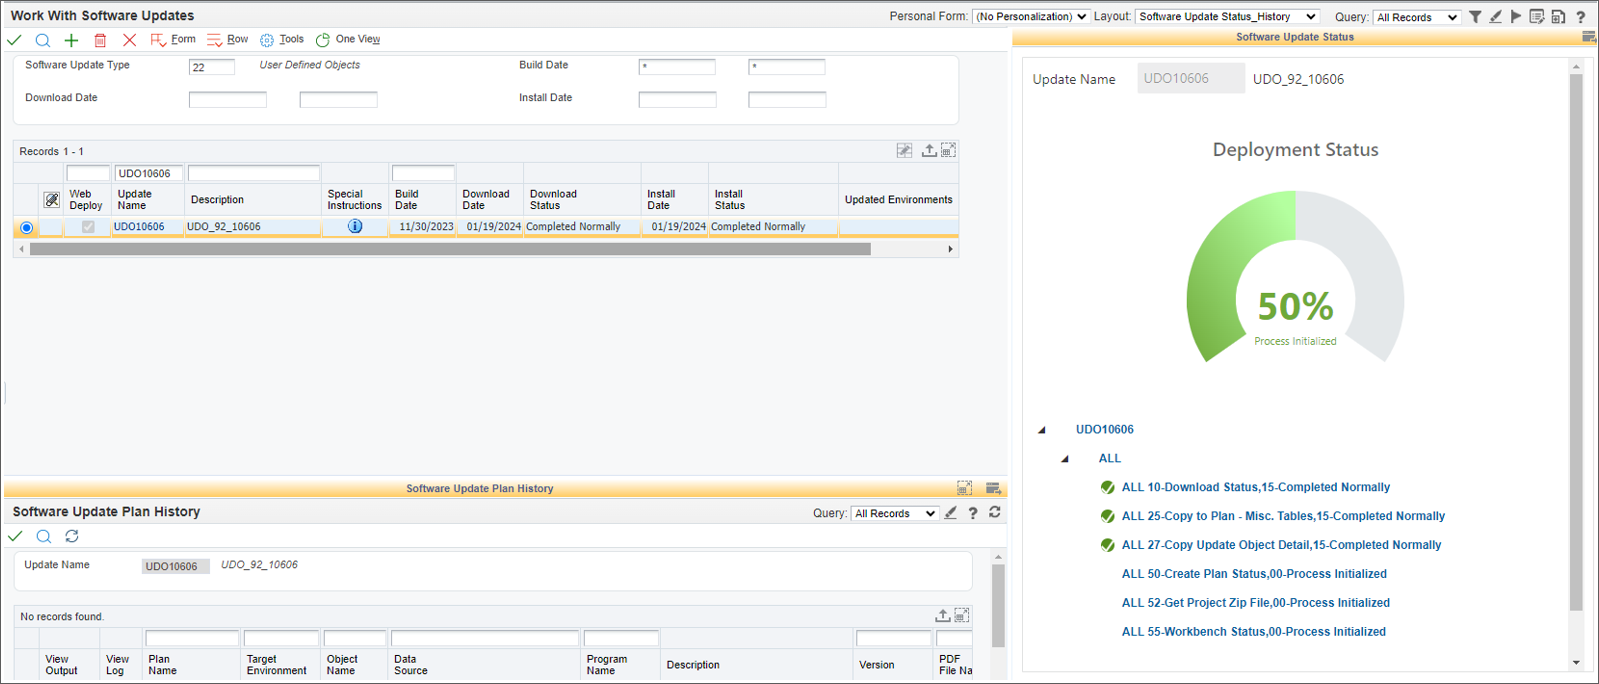Click the green Add plus icon
Screen dimensions: 1599x684
click(x=71, y=40)
